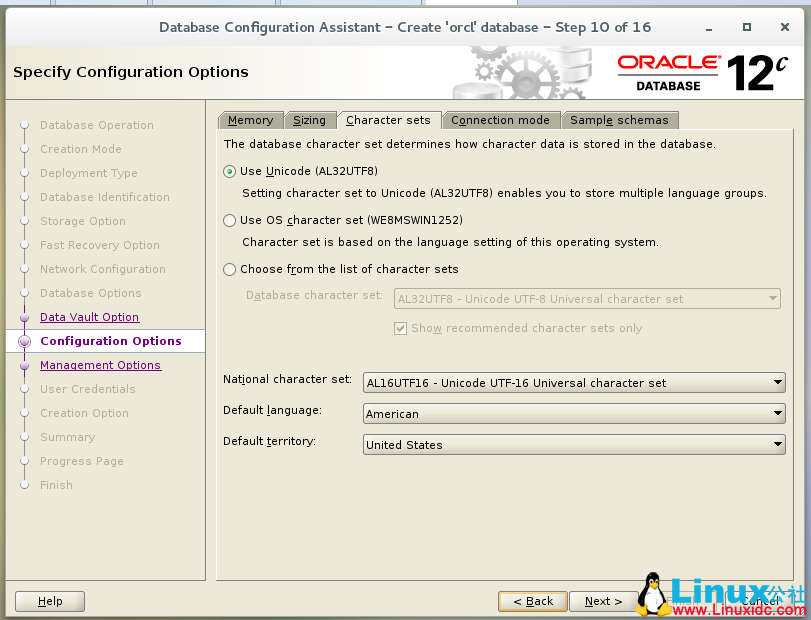Select Use OS character set (WE8MSWIN1252)
This screenshot has height=620, width=811.
[x=229, y=220]
